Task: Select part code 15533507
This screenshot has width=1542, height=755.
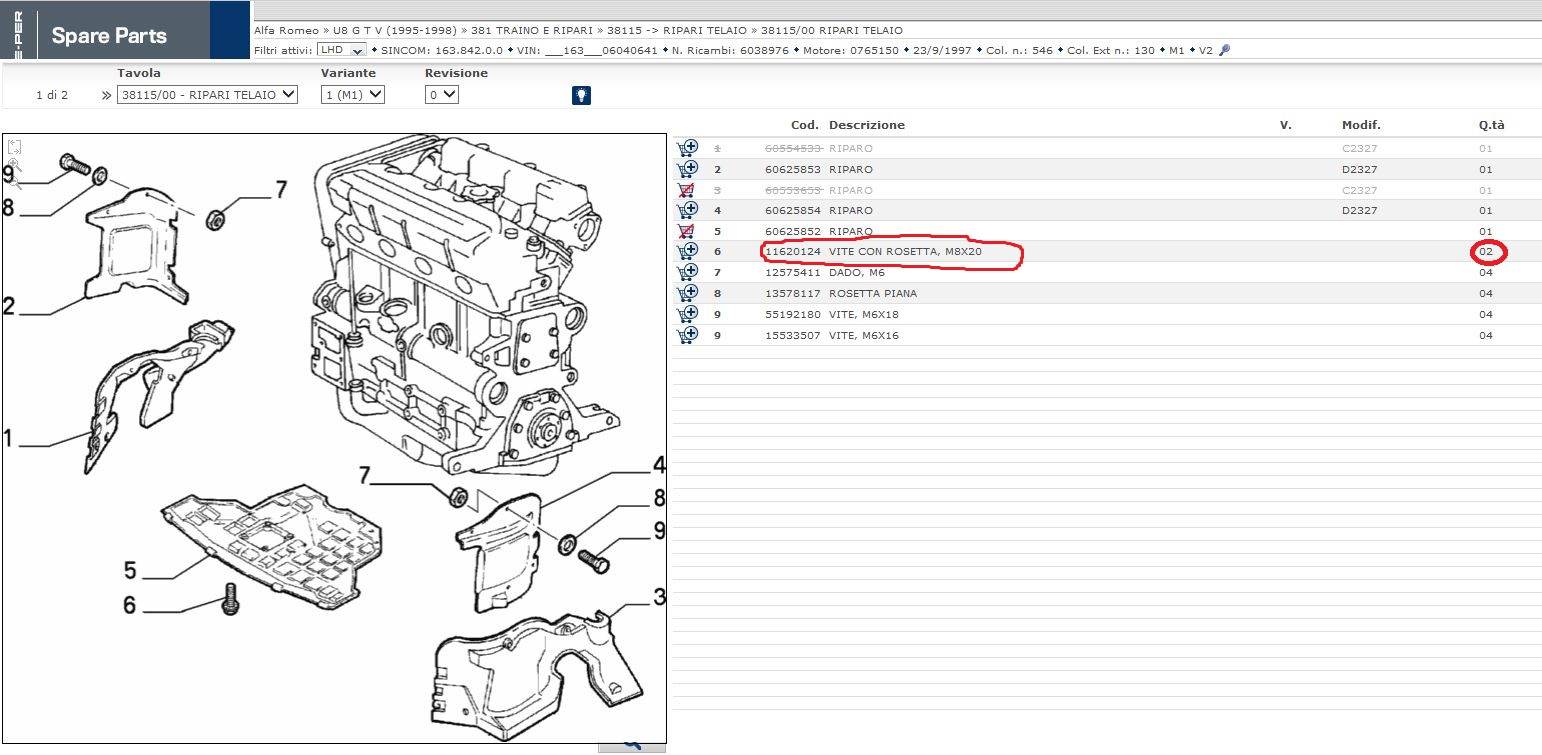Action: point(793,335)
